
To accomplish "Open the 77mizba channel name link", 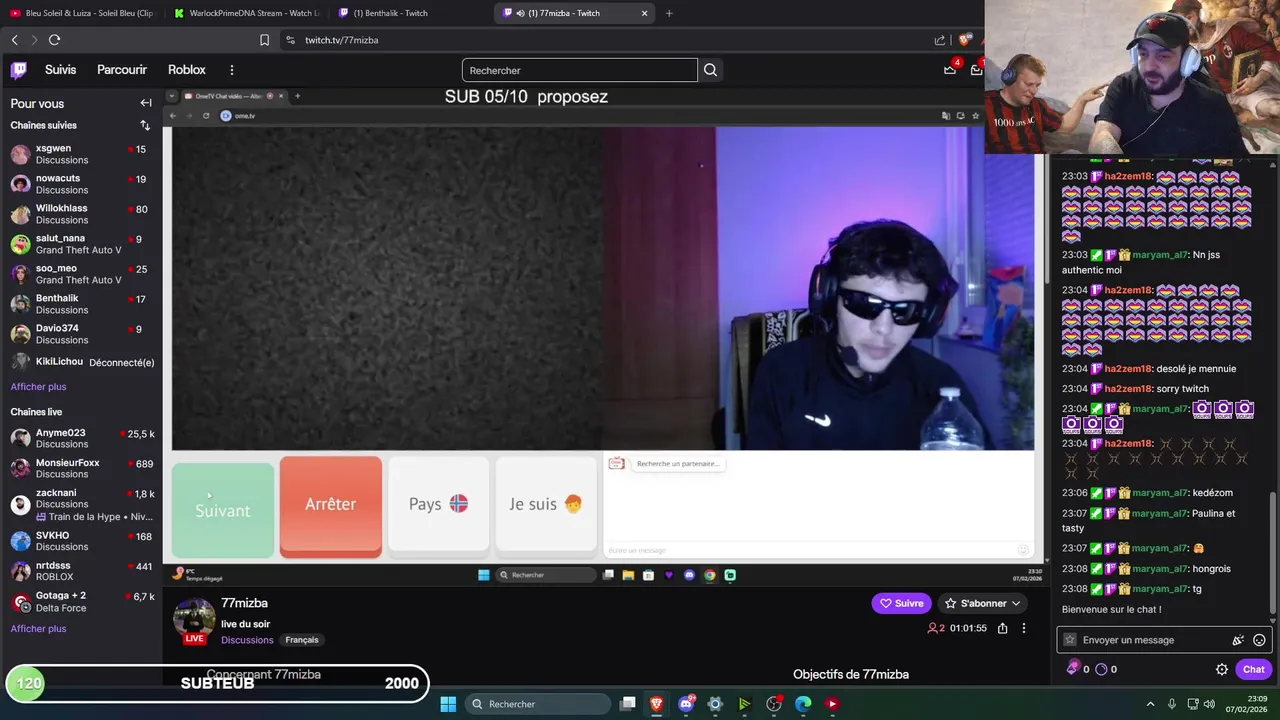I will pyautogui.click(x=244, y=603).
